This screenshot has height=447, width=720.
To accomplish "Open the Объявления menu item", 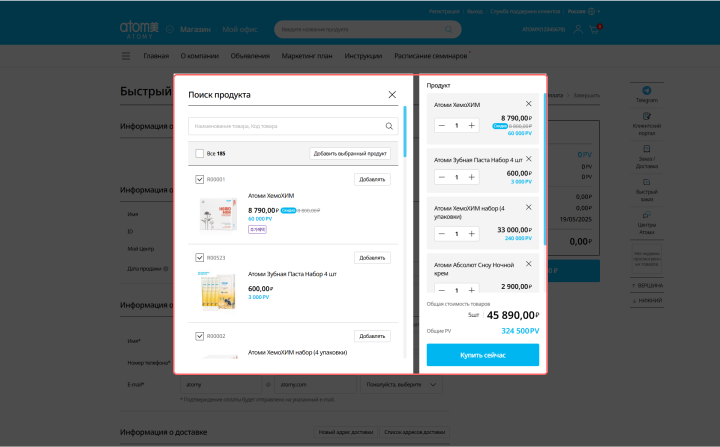I will coord(250,56).
